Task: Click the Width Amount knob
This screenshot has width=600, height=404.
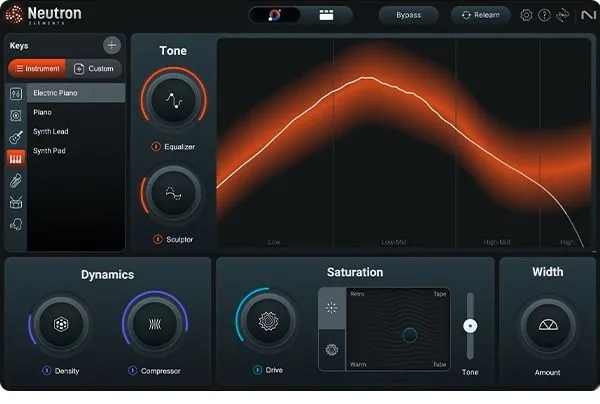Action: (547, 325)
